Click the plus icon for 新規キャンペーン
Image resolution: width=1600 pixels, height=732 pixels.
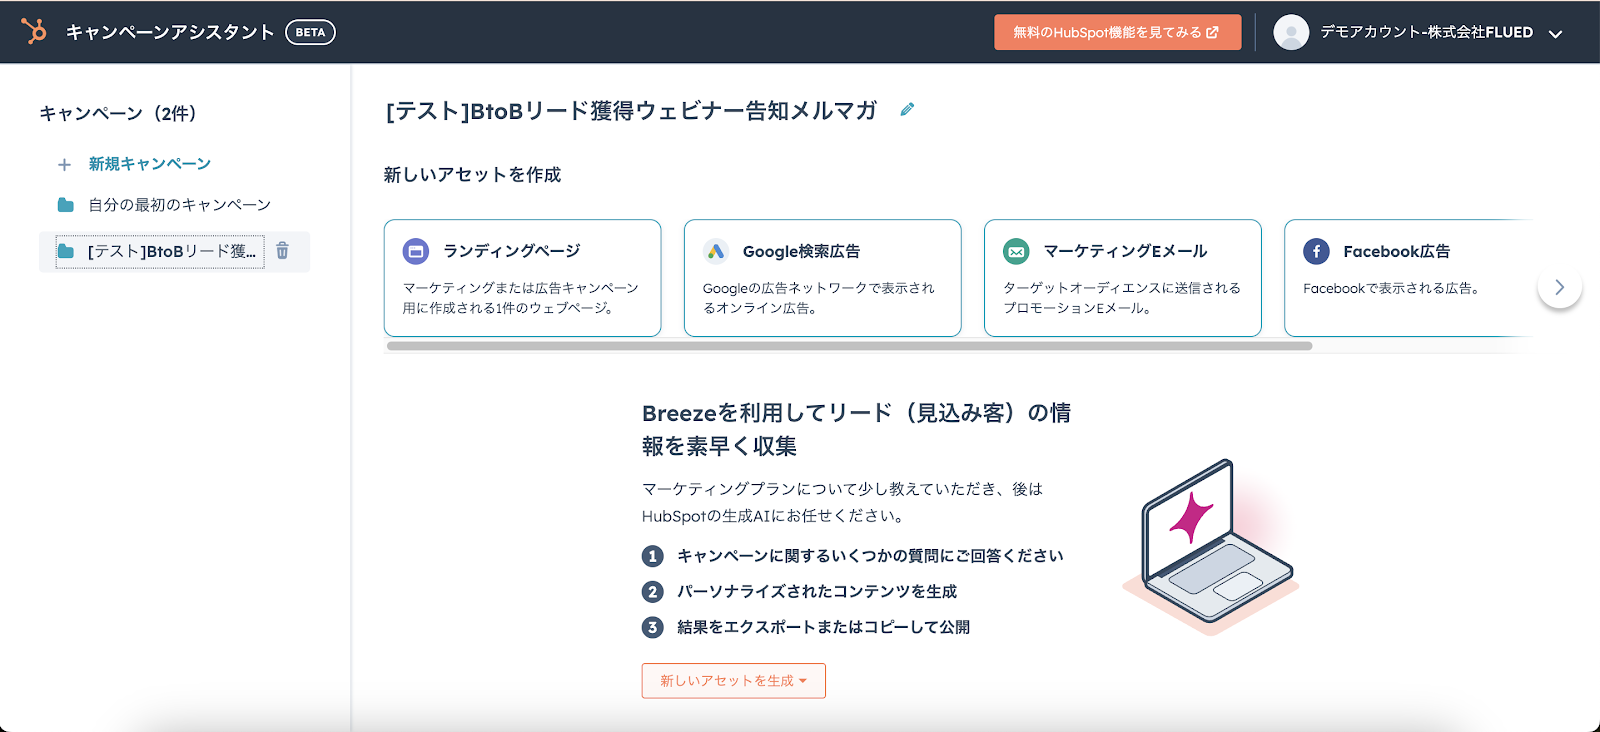coord(64,164)
